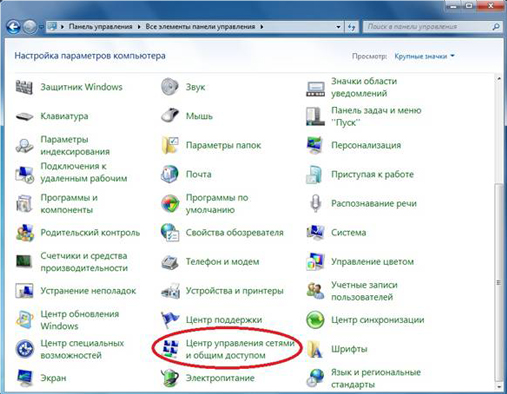Click the Электропитание battery icon
This screenshot has width=507, height=394.
click(x=170, y=378)
